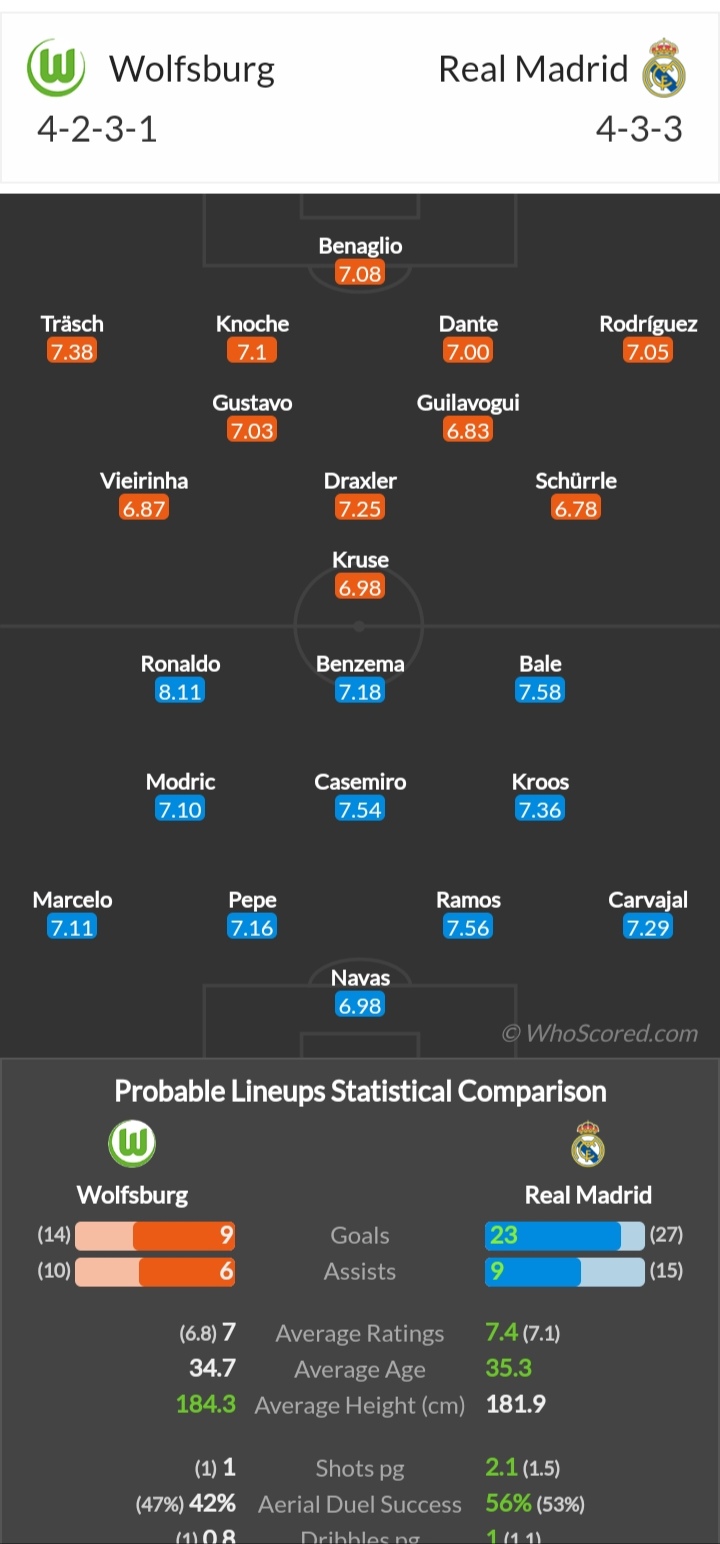This screenshot has width=720, height=1544.
Task: Select Benaglio's 7.08 rating badge
Action: [360, 273]
